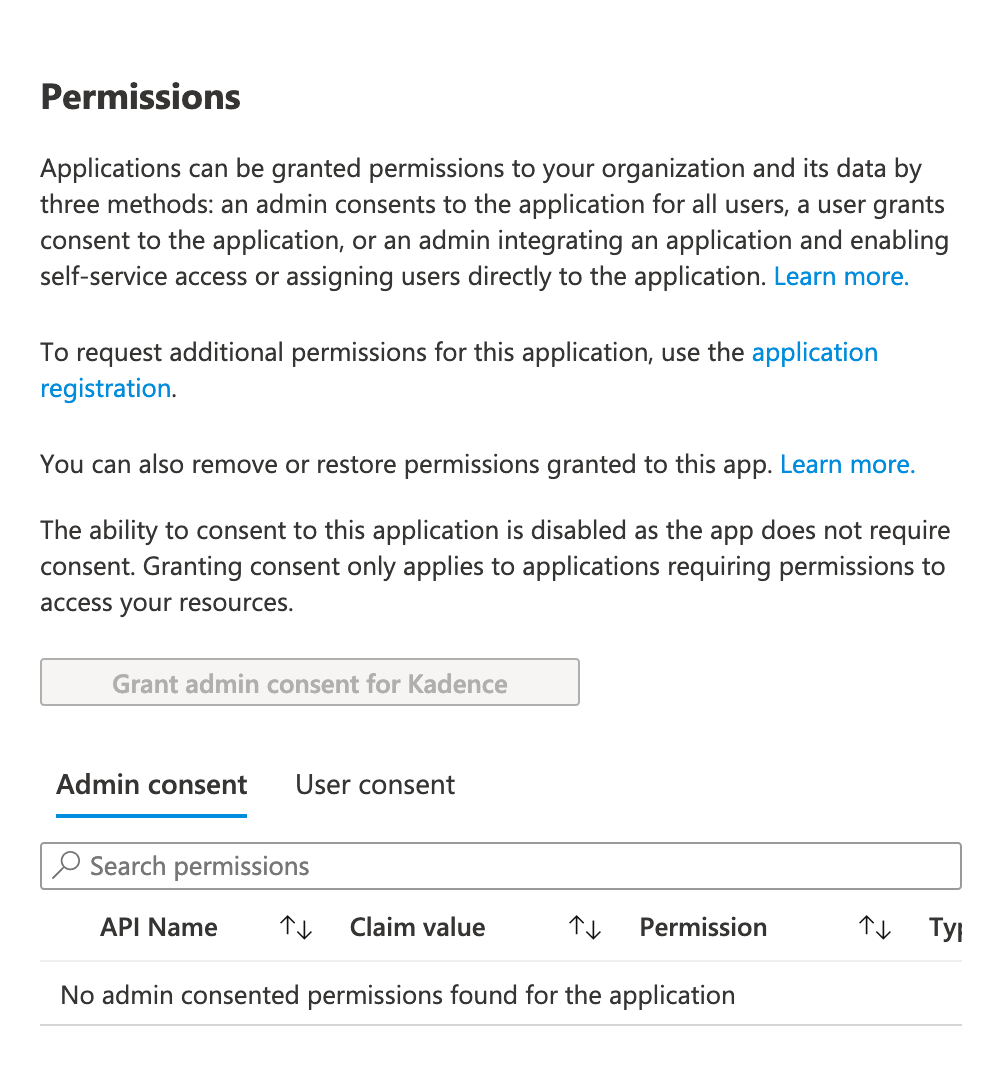
Task: Click the partially visible Type column header
Action: (x=945, y=928)
